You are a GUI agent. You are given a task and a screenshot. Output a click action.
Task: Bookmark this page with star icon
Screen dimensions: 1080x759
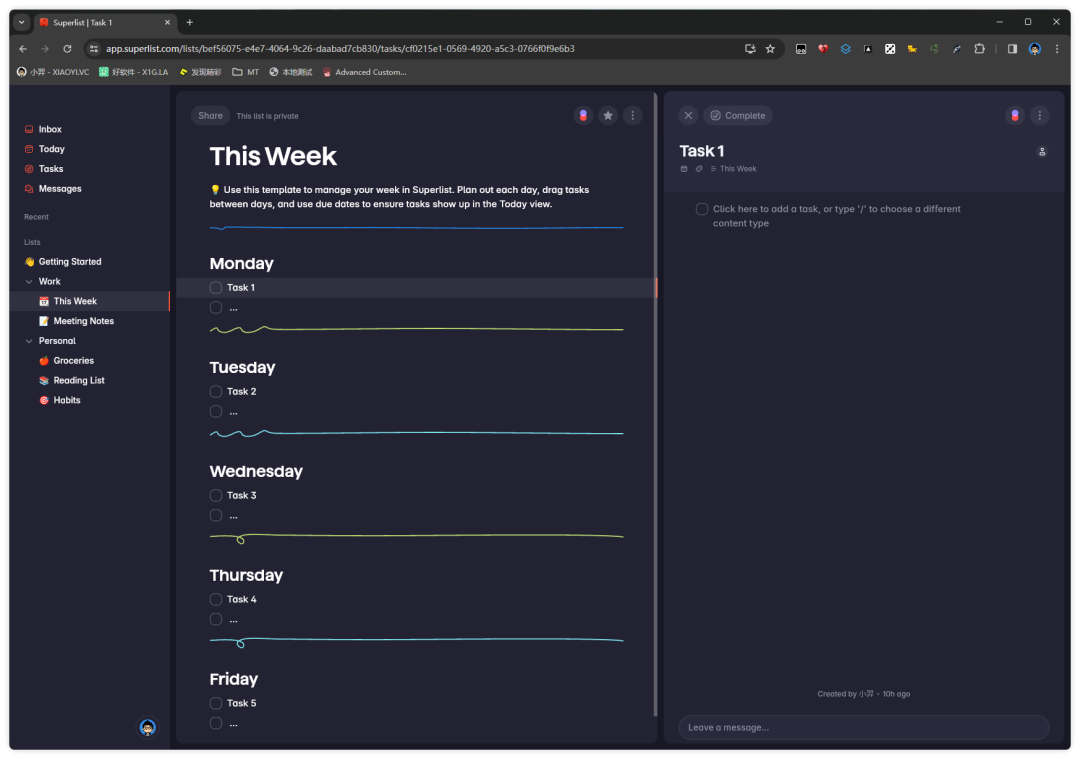point(771,49)
